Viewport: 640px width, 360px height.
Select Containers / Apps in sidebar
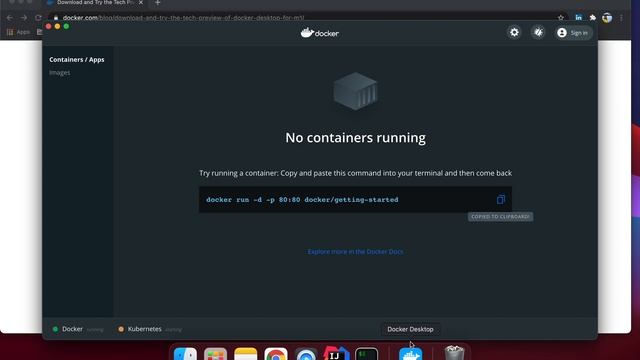[x=77, y=60]
